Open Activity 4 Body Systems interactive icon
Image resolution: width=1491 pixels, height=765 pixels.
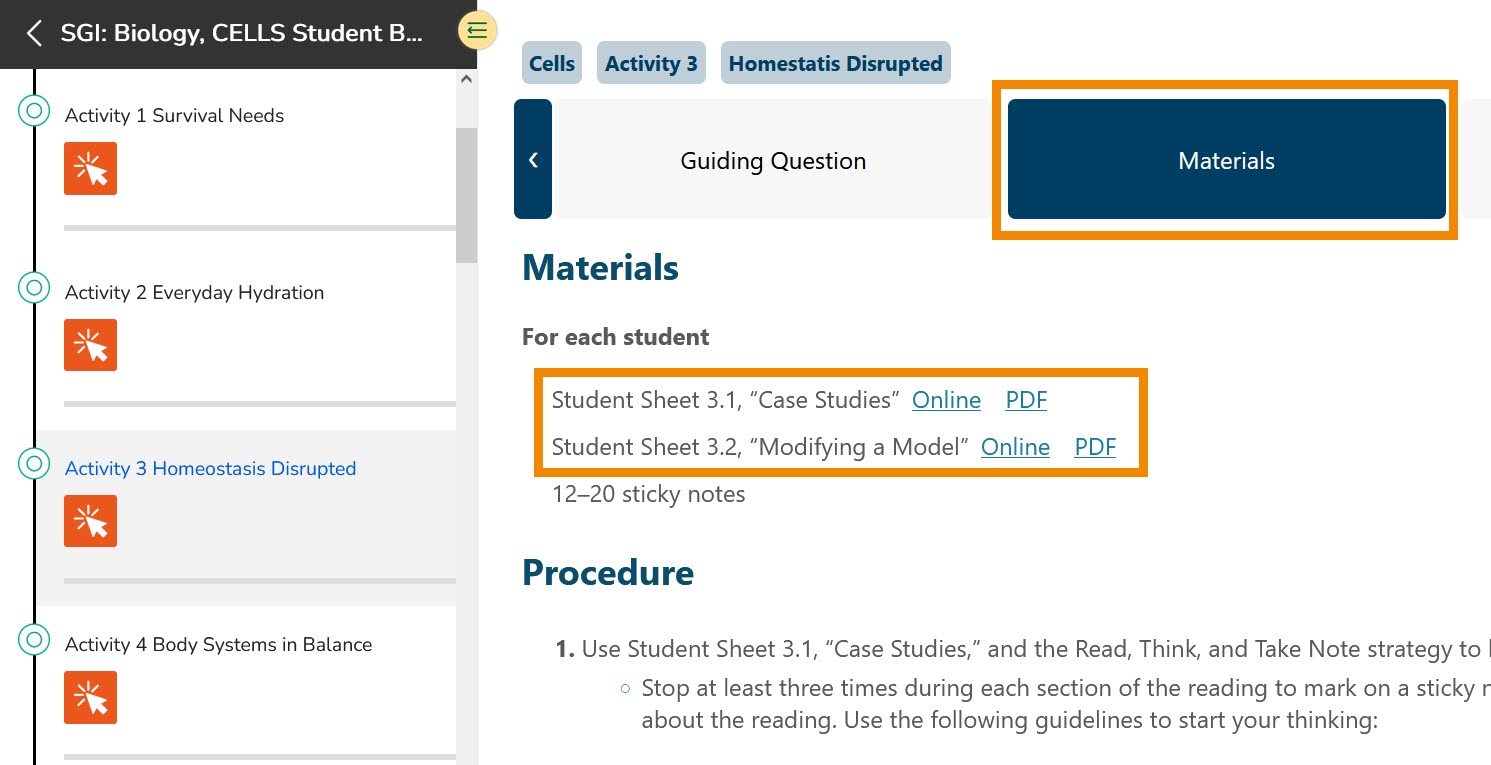90,697
